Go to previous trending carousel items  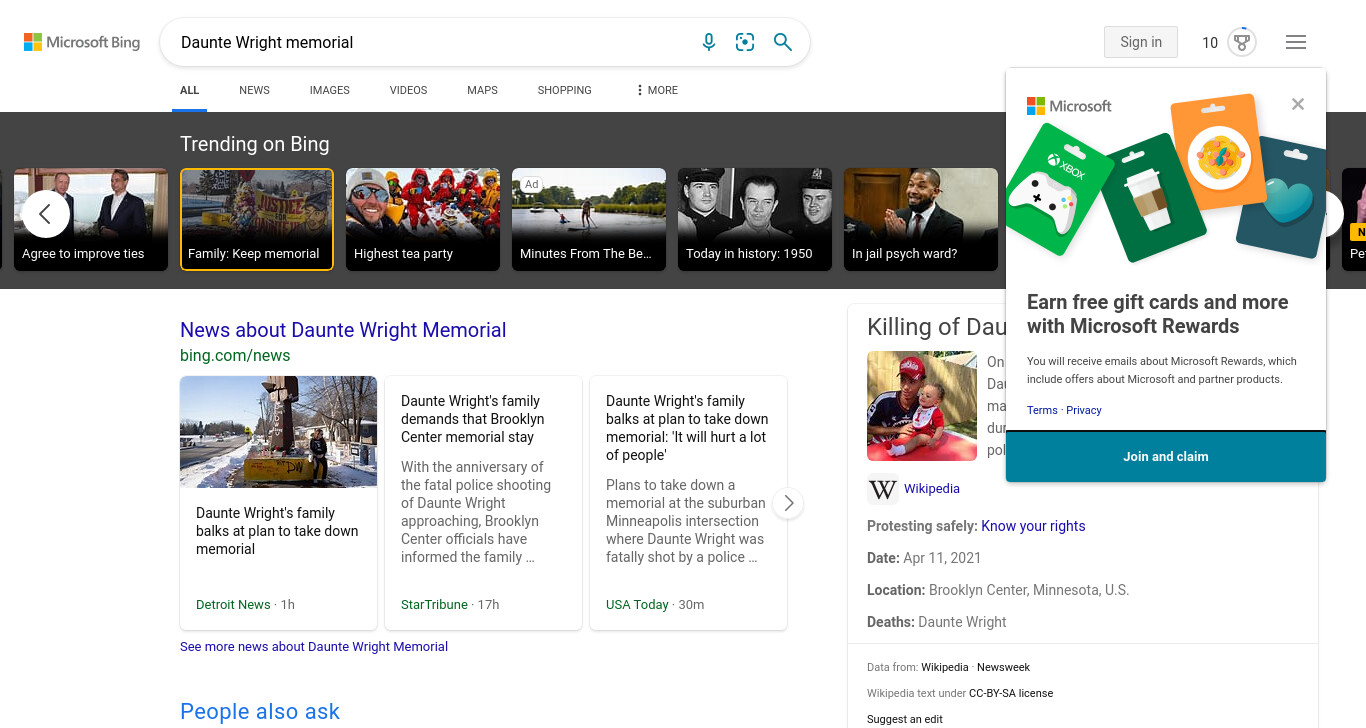(x=45, y=214)
